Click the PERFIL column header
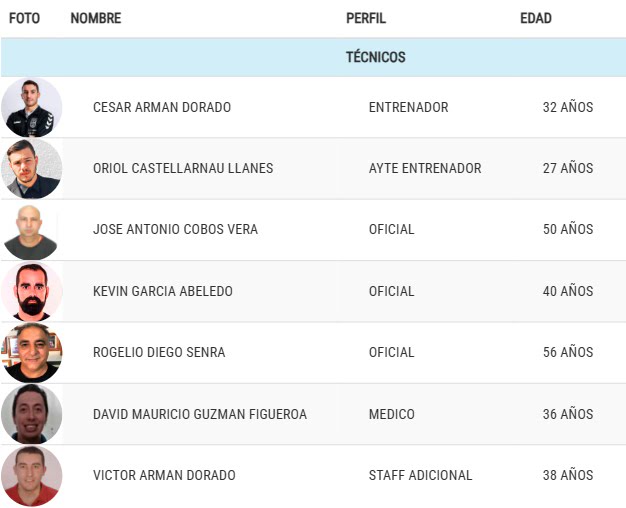The width and height of the screenshot is (626, 508). pyautogui.click(x=366, y=18)
